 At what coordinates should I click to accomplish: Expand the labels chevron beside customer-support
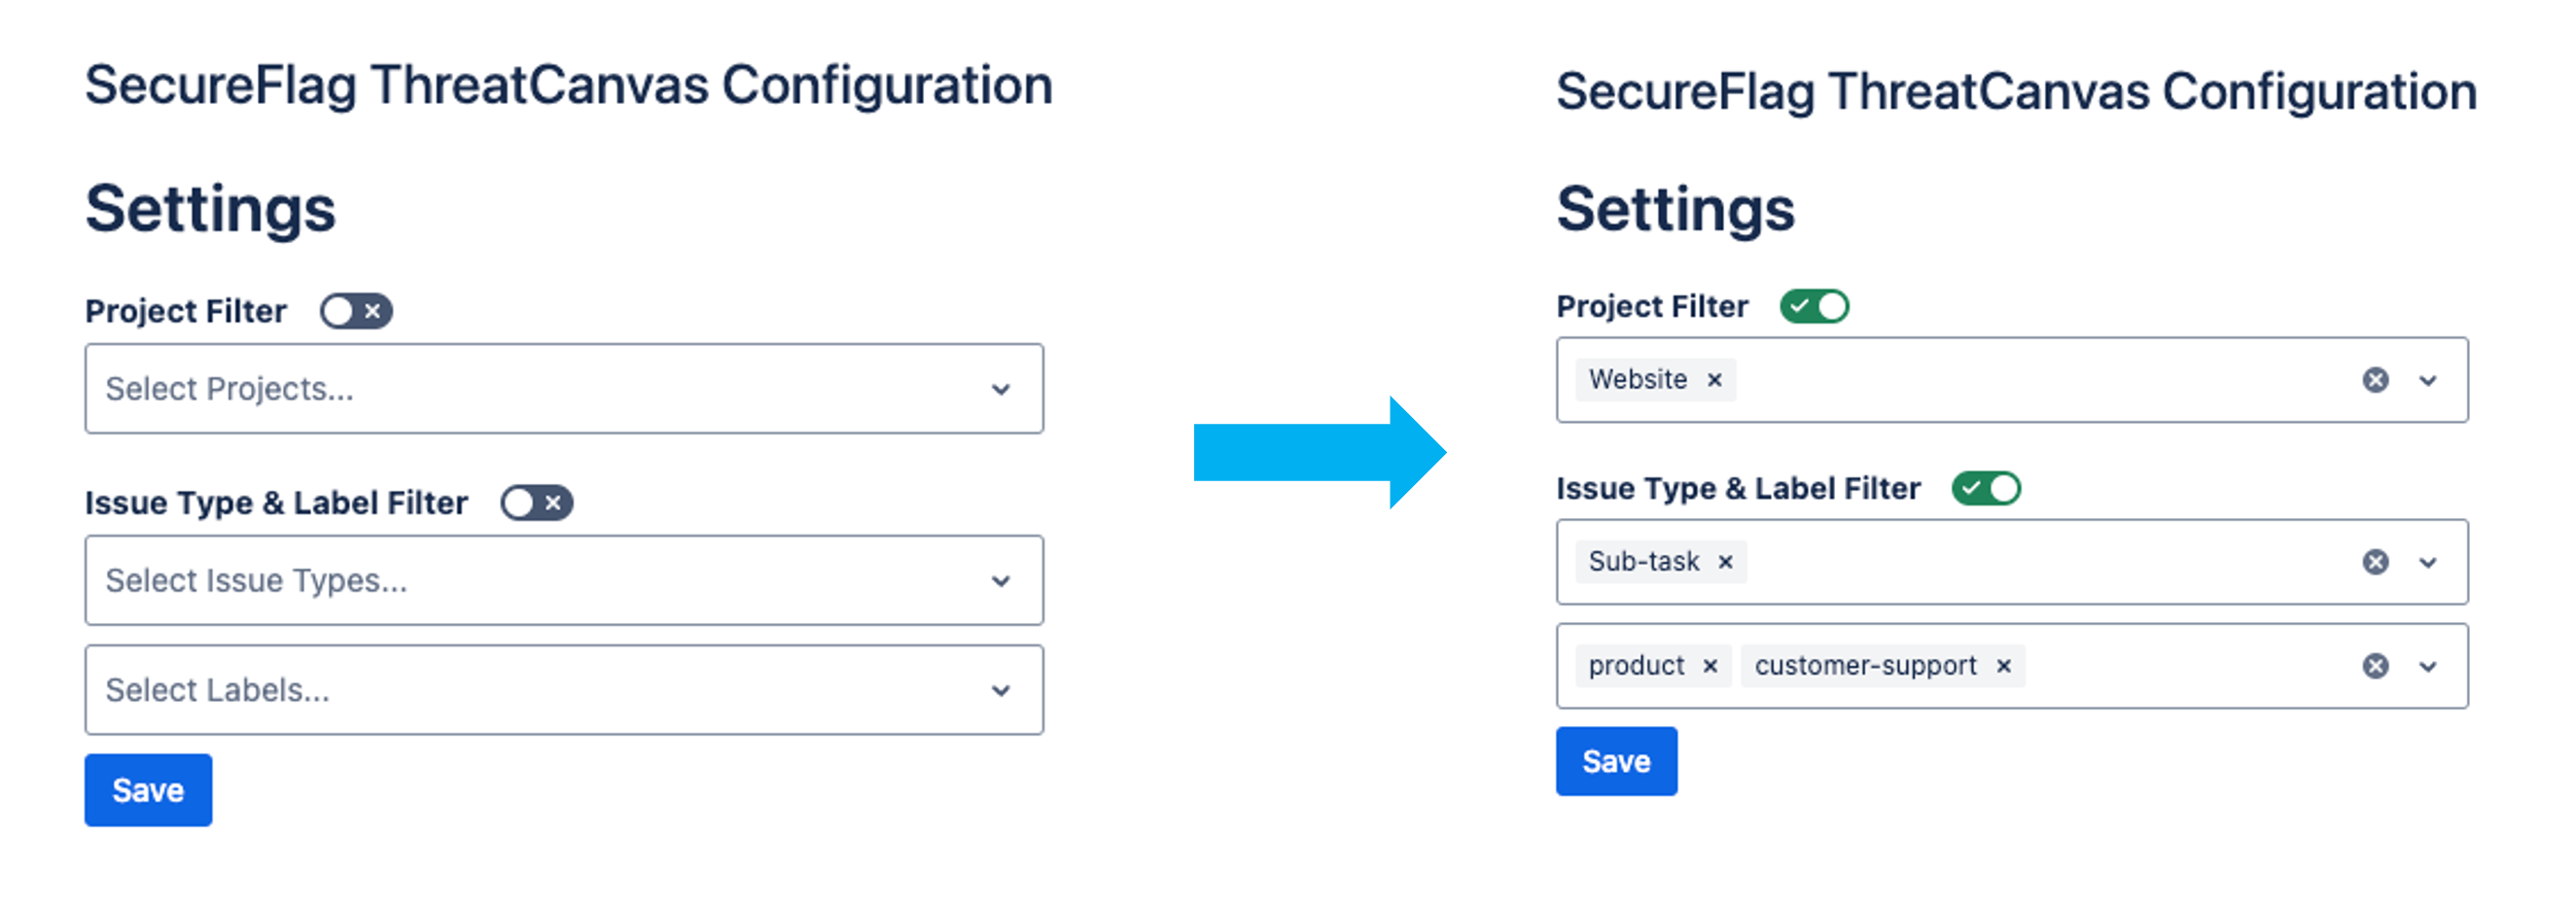(x=2428, y=666)
